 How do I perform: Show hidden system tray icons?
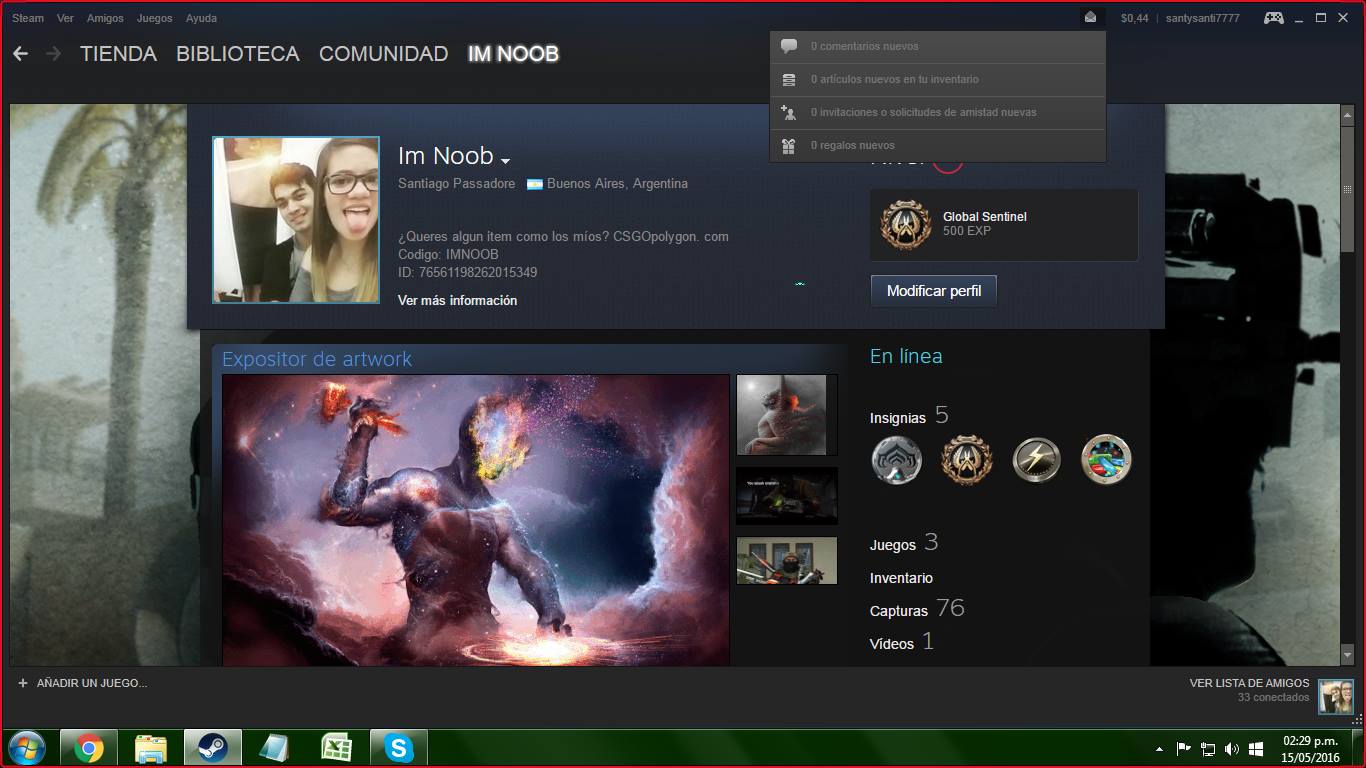(1160, 749)
